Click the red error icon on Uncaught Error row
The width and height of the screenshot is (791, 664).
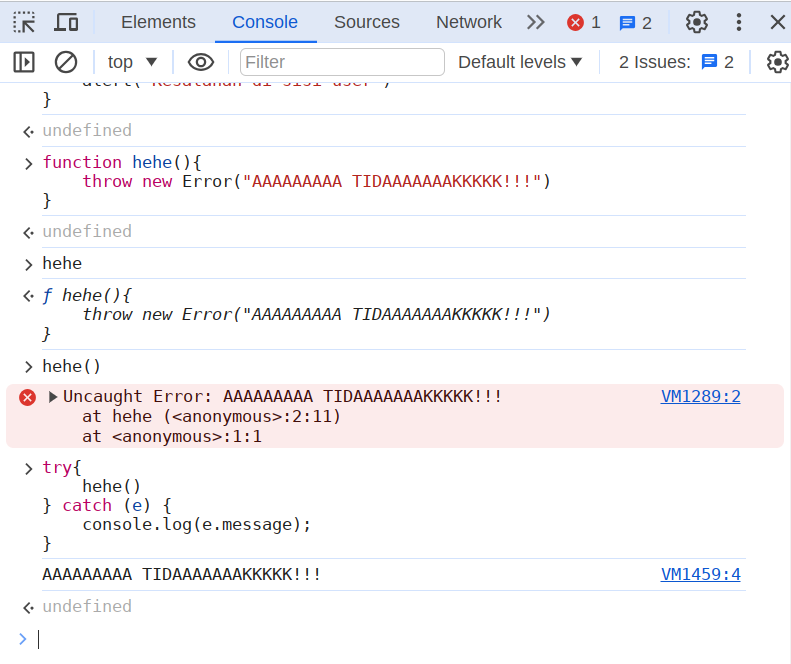point(27,398)
